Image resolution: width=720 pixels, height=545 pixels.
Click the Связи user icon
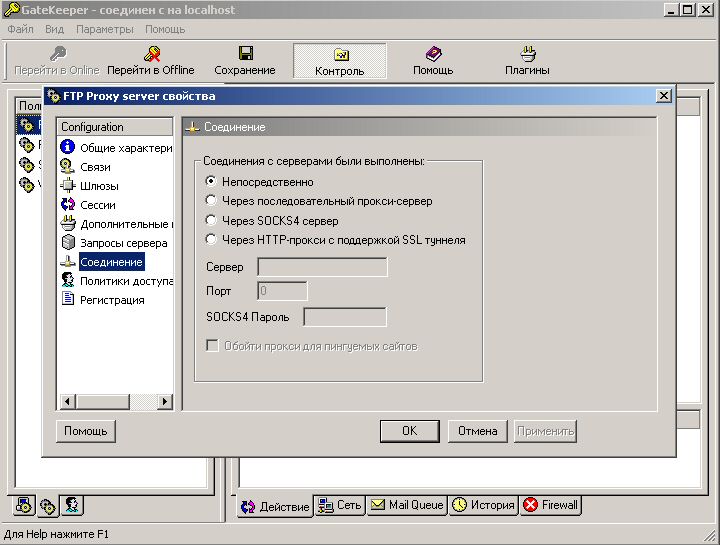(68, 166)
